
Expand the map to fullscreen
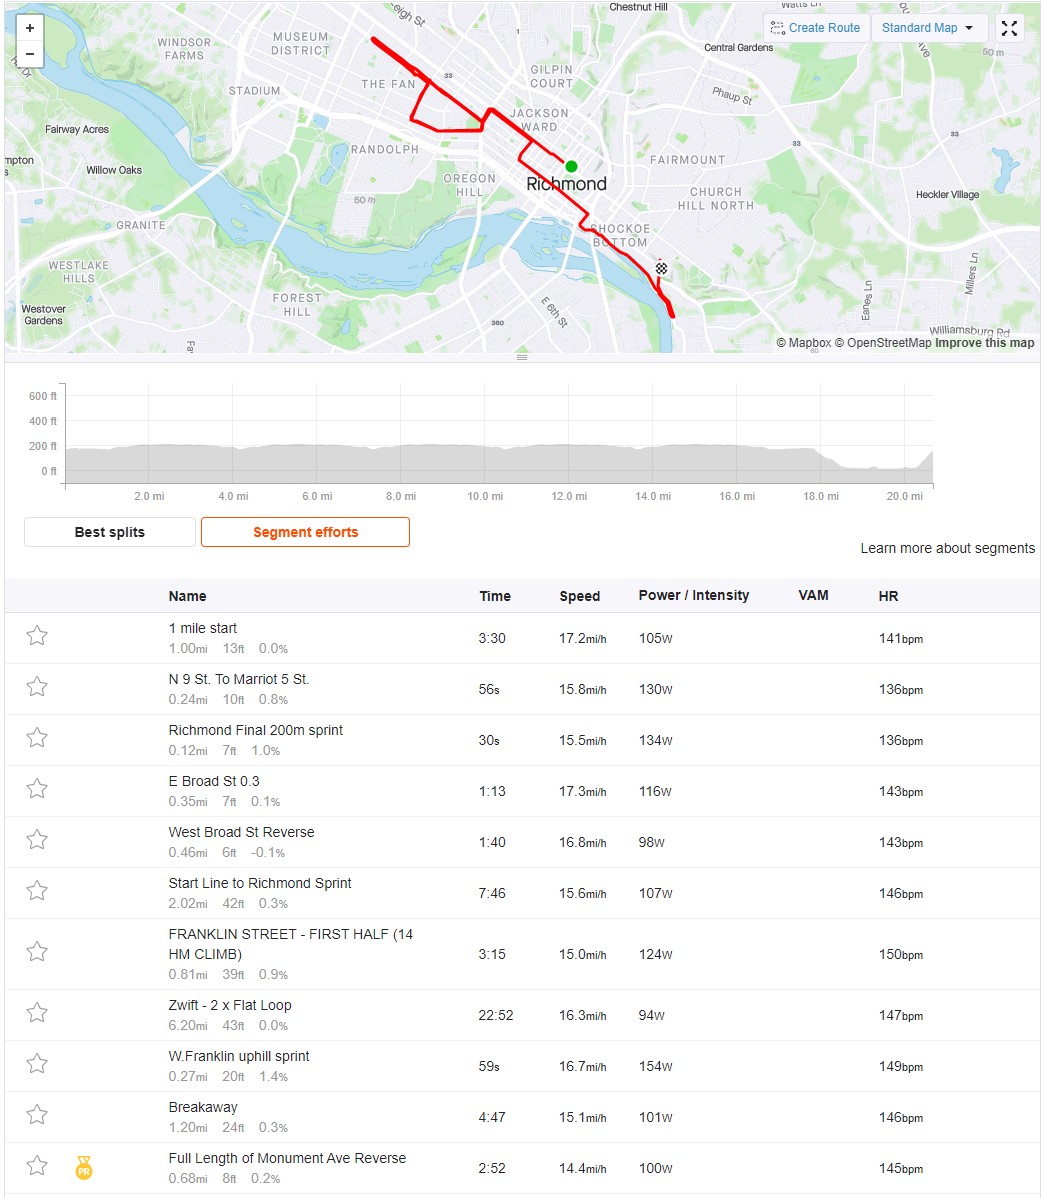click(x=1009, y=28)
